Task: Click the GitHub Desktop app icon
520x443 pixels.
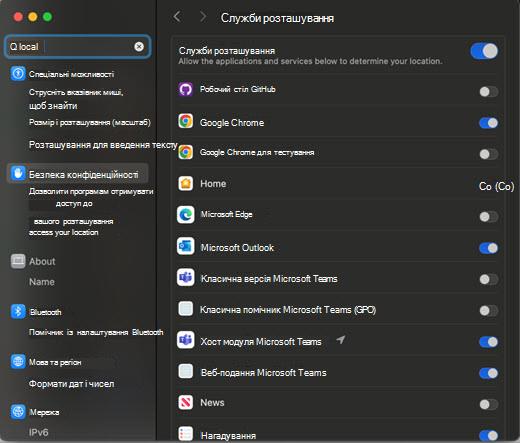Action: click(186, 89)
